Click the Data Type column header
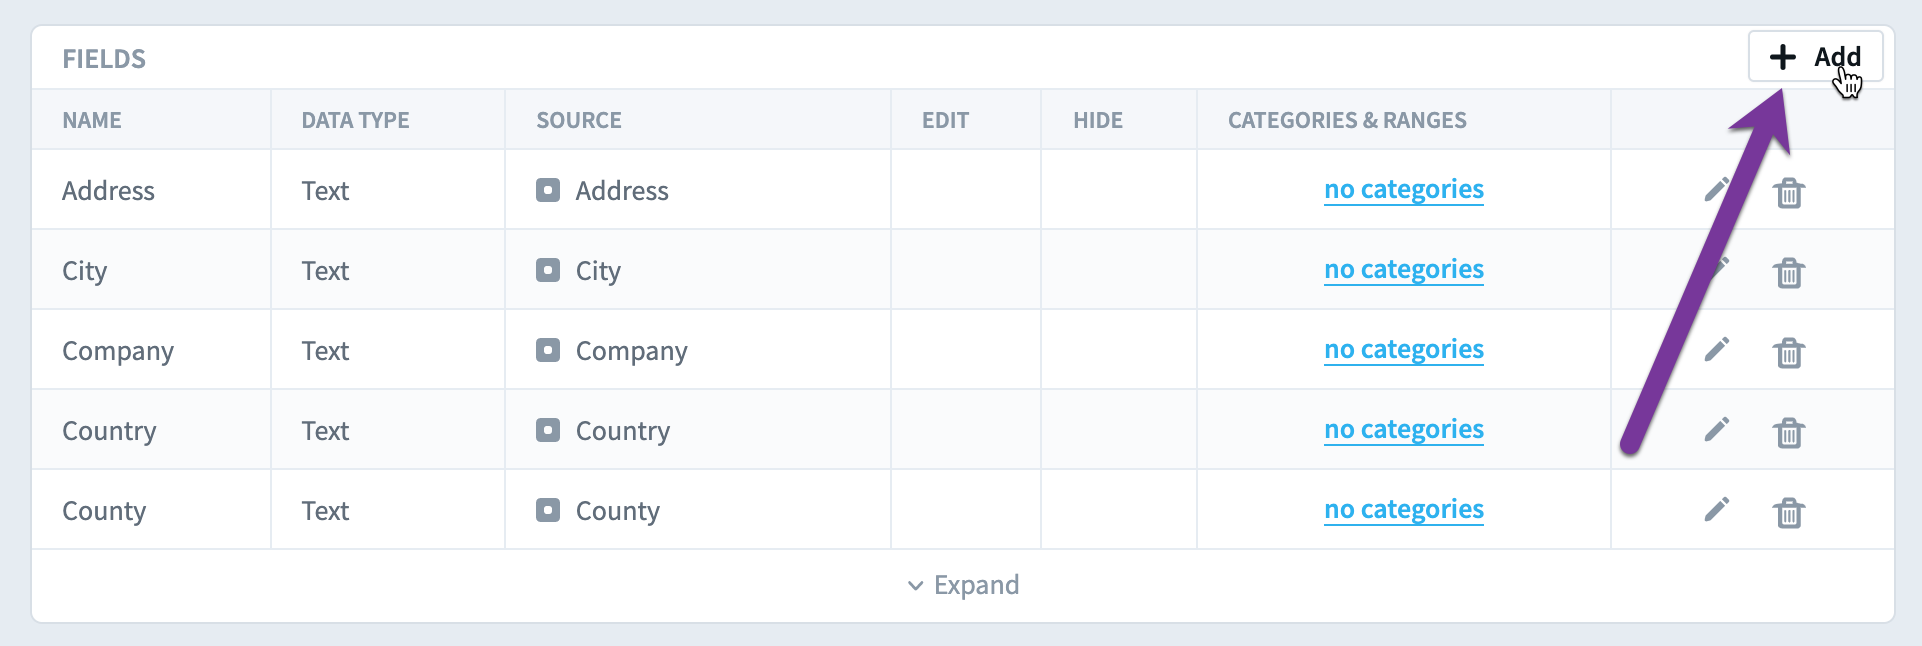Viewport: 1922px width, 646px height. [355, 120]
